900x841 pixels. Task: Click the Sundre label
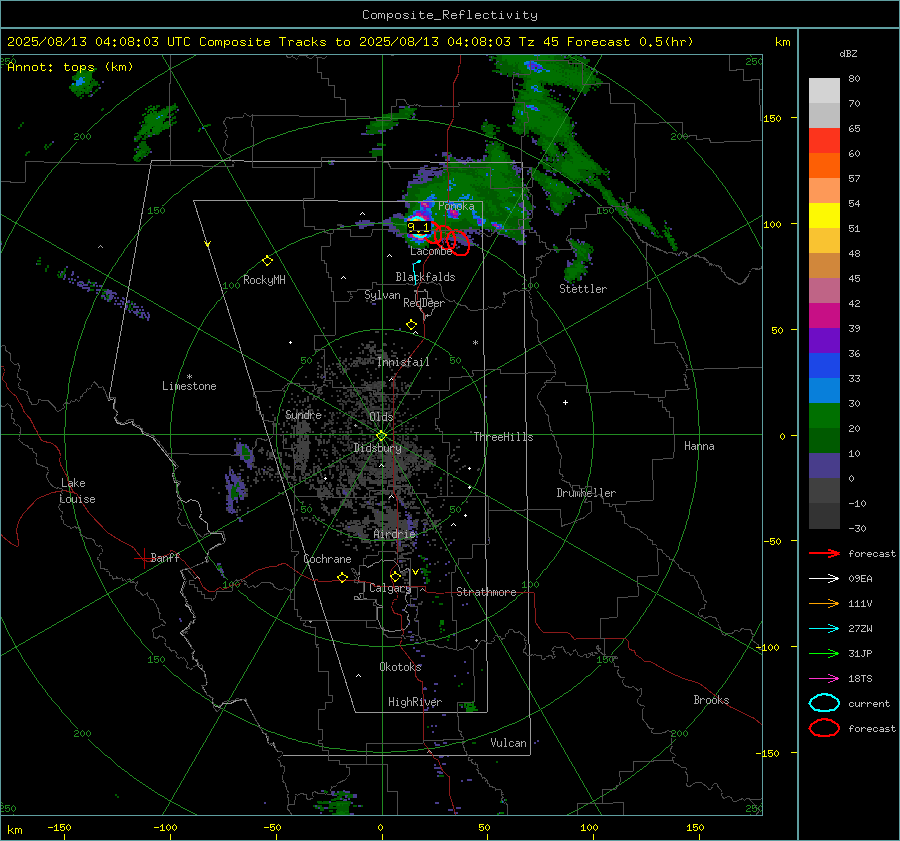pos(303,414)
